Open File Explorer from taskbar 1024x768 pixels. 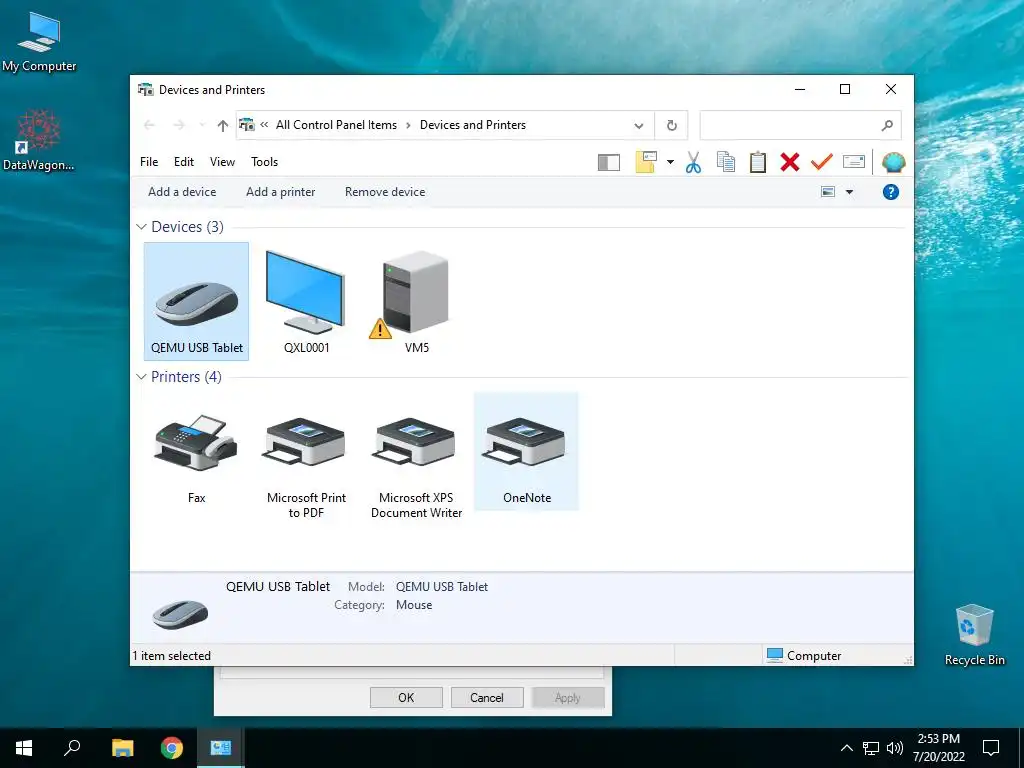tap(122, 748)
